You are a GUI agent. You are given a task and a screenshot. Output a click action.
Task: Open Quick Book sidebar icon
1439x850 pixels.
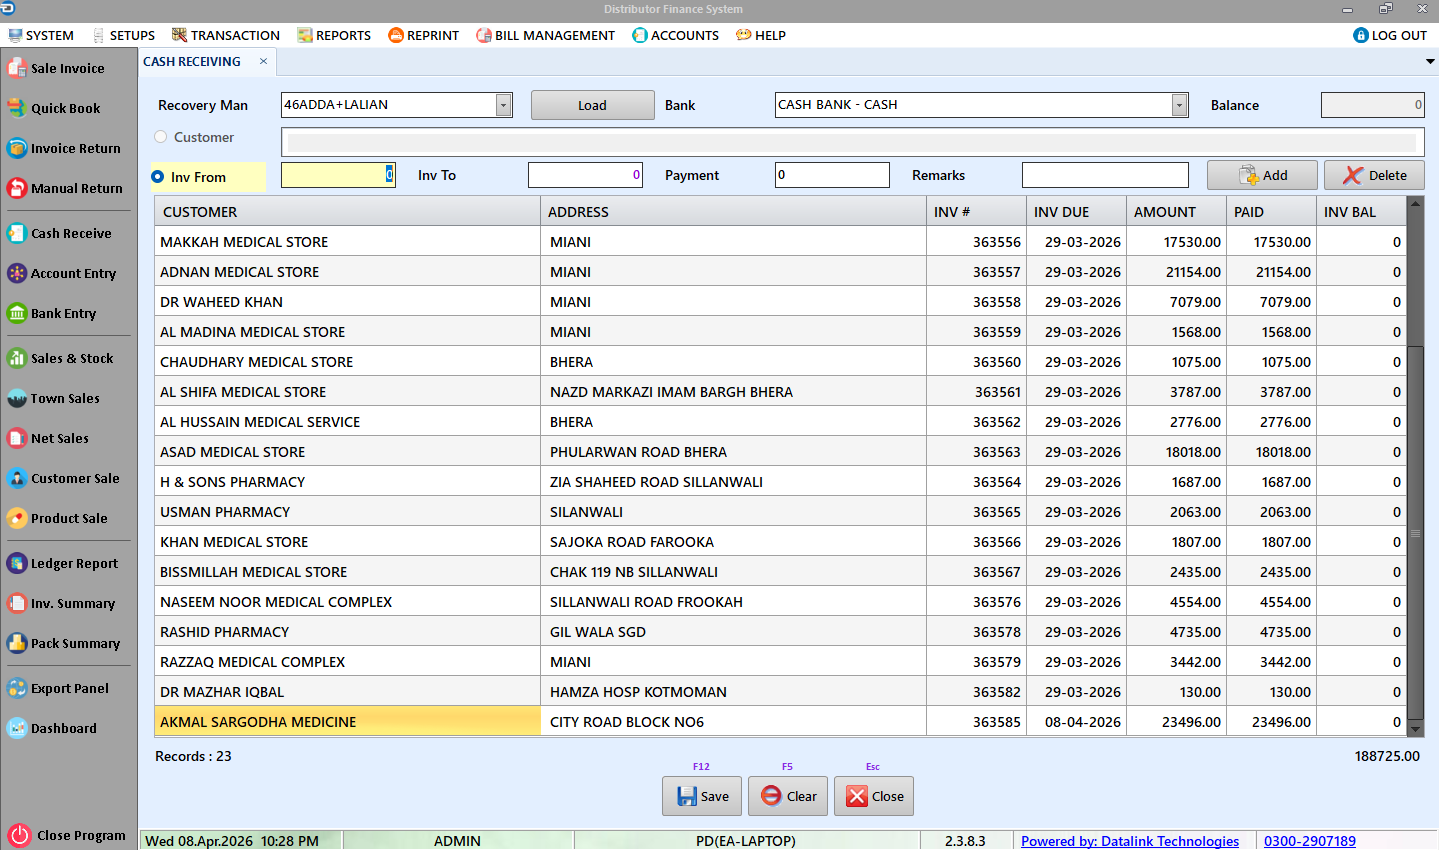tap(17, 108)
